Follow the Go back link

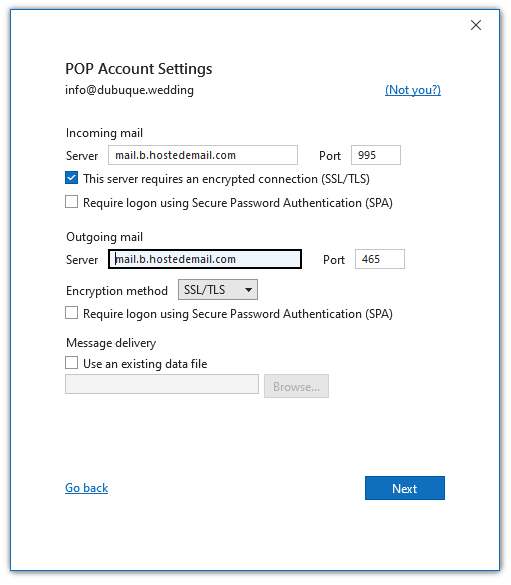87,488
